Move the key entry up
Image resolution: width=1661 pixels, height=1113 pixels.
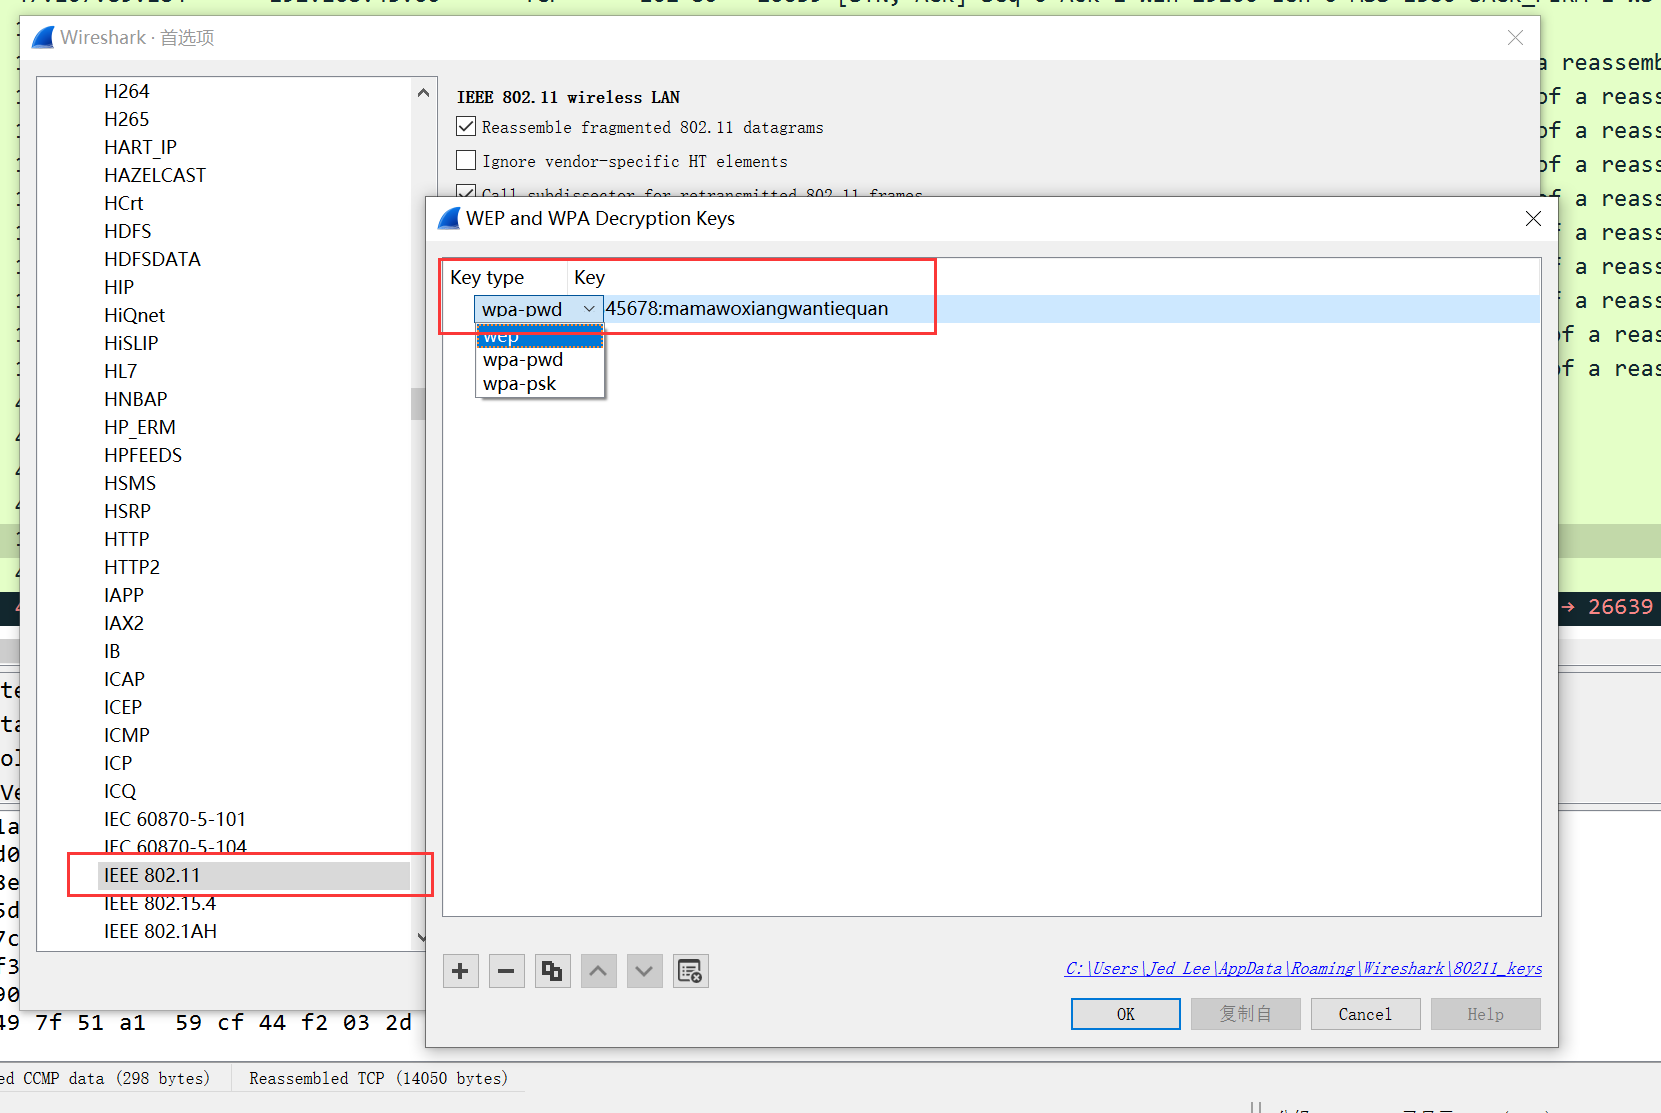coord(598,971)
